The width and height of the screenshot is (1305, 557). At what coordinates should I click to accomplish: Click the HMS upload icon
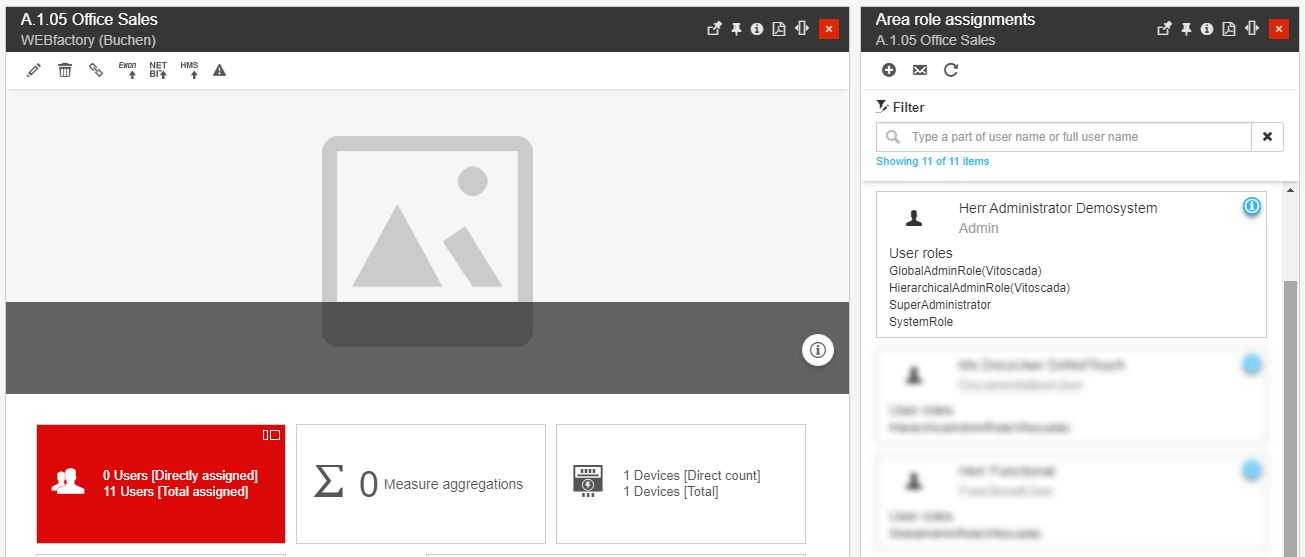tap(189, 70)
